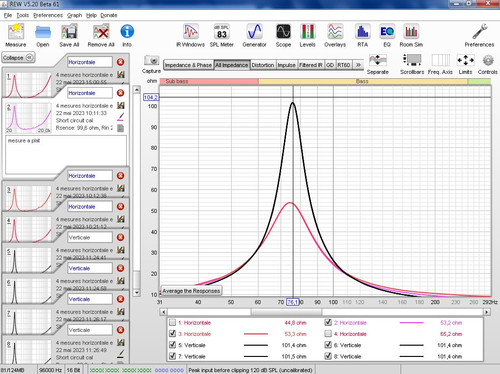The width and height of the screenshot is (500, 374).
Task: Click the horizontal scrollbar left arrow
Action: tap(163, 312)
